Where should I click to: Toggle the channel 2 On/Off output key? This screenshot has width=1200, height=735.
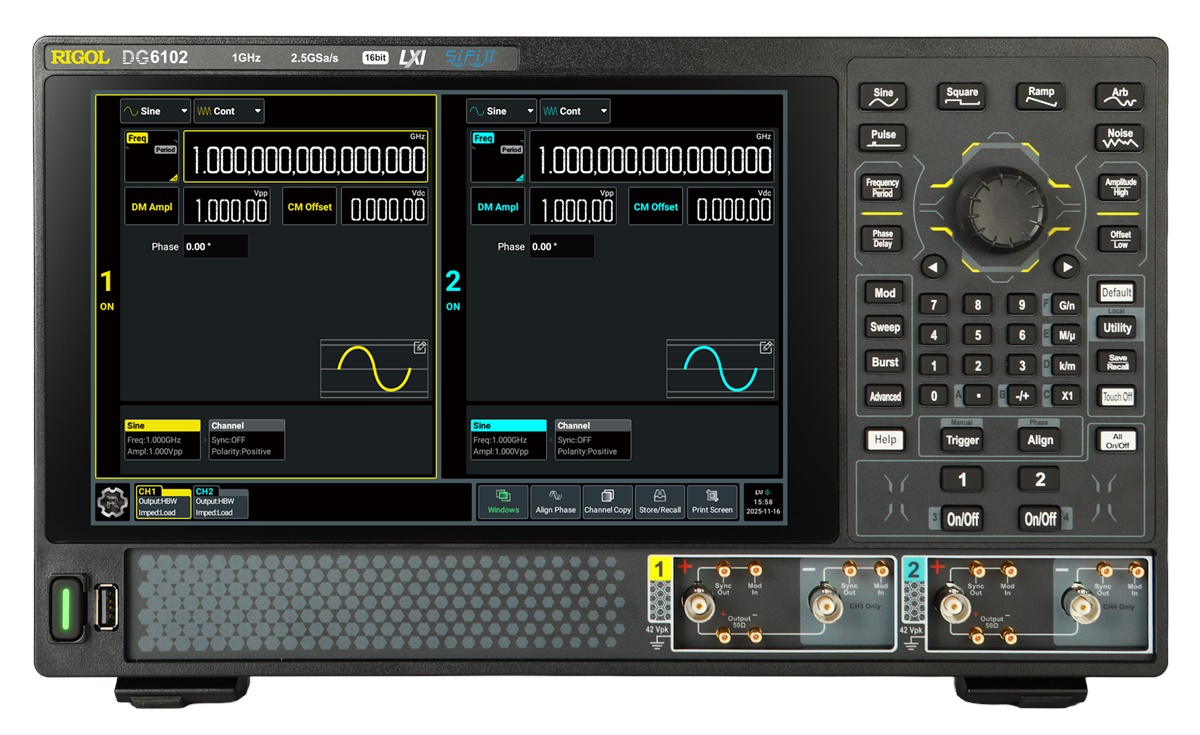(x=1039, y=518)
